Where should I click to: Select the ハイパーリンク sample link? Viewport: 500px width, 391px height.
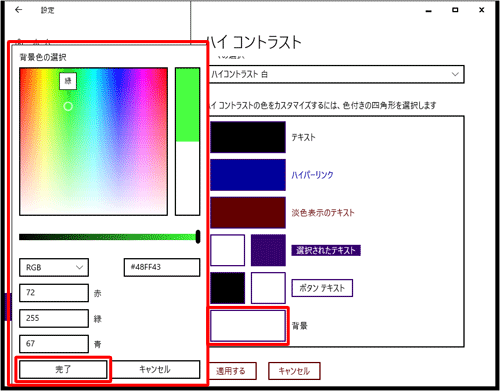click(312, 175)
